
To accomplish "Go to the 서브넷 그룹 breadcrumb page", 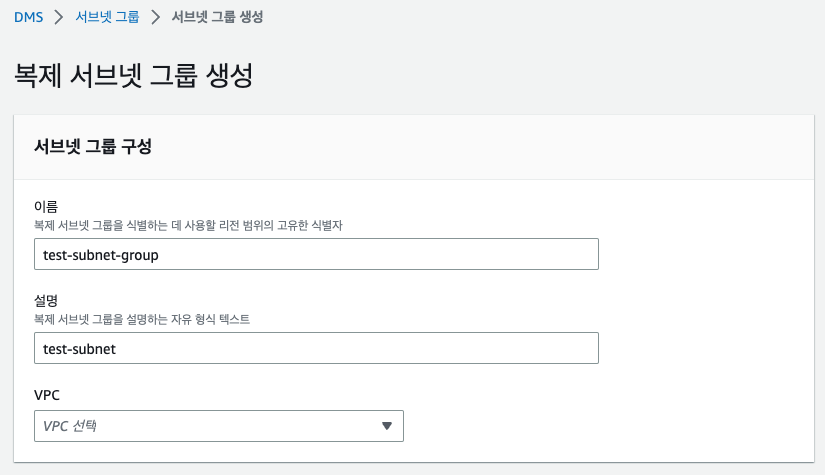I will (x=107, y=17).
